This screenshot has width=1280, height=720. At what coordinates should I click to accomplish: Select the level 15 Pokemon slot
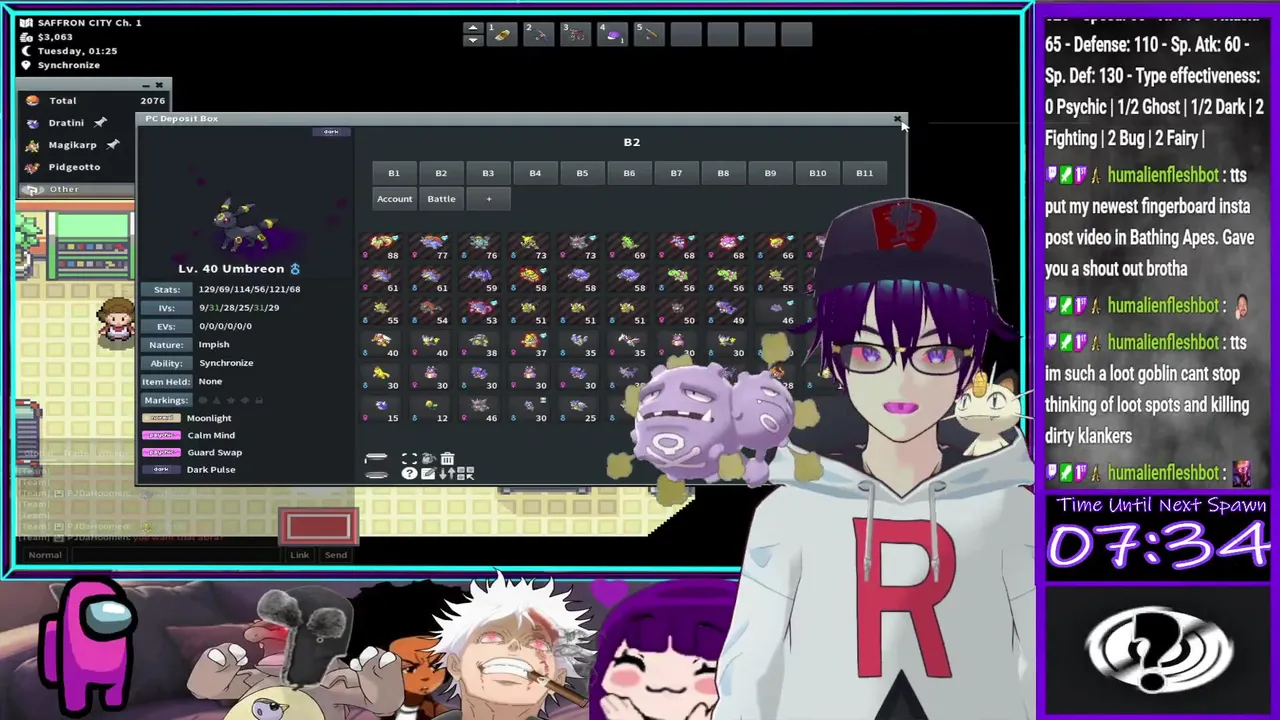(383, 411)
